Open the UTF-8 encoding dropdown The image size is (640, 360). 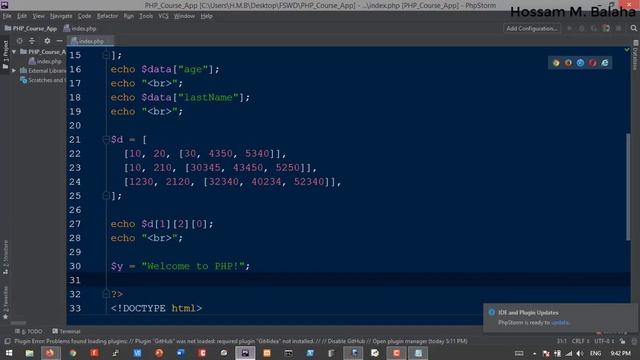[x=604, y=341]
